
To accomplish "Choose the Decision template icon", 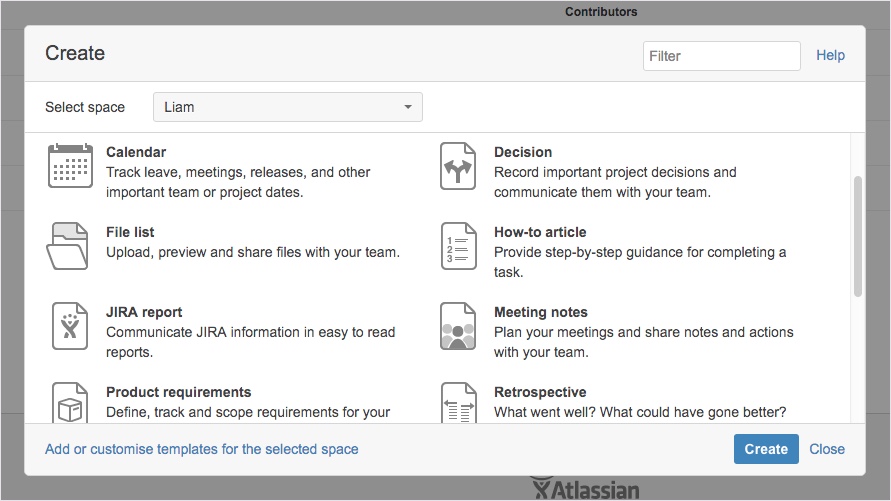I will tap(458, 166).
